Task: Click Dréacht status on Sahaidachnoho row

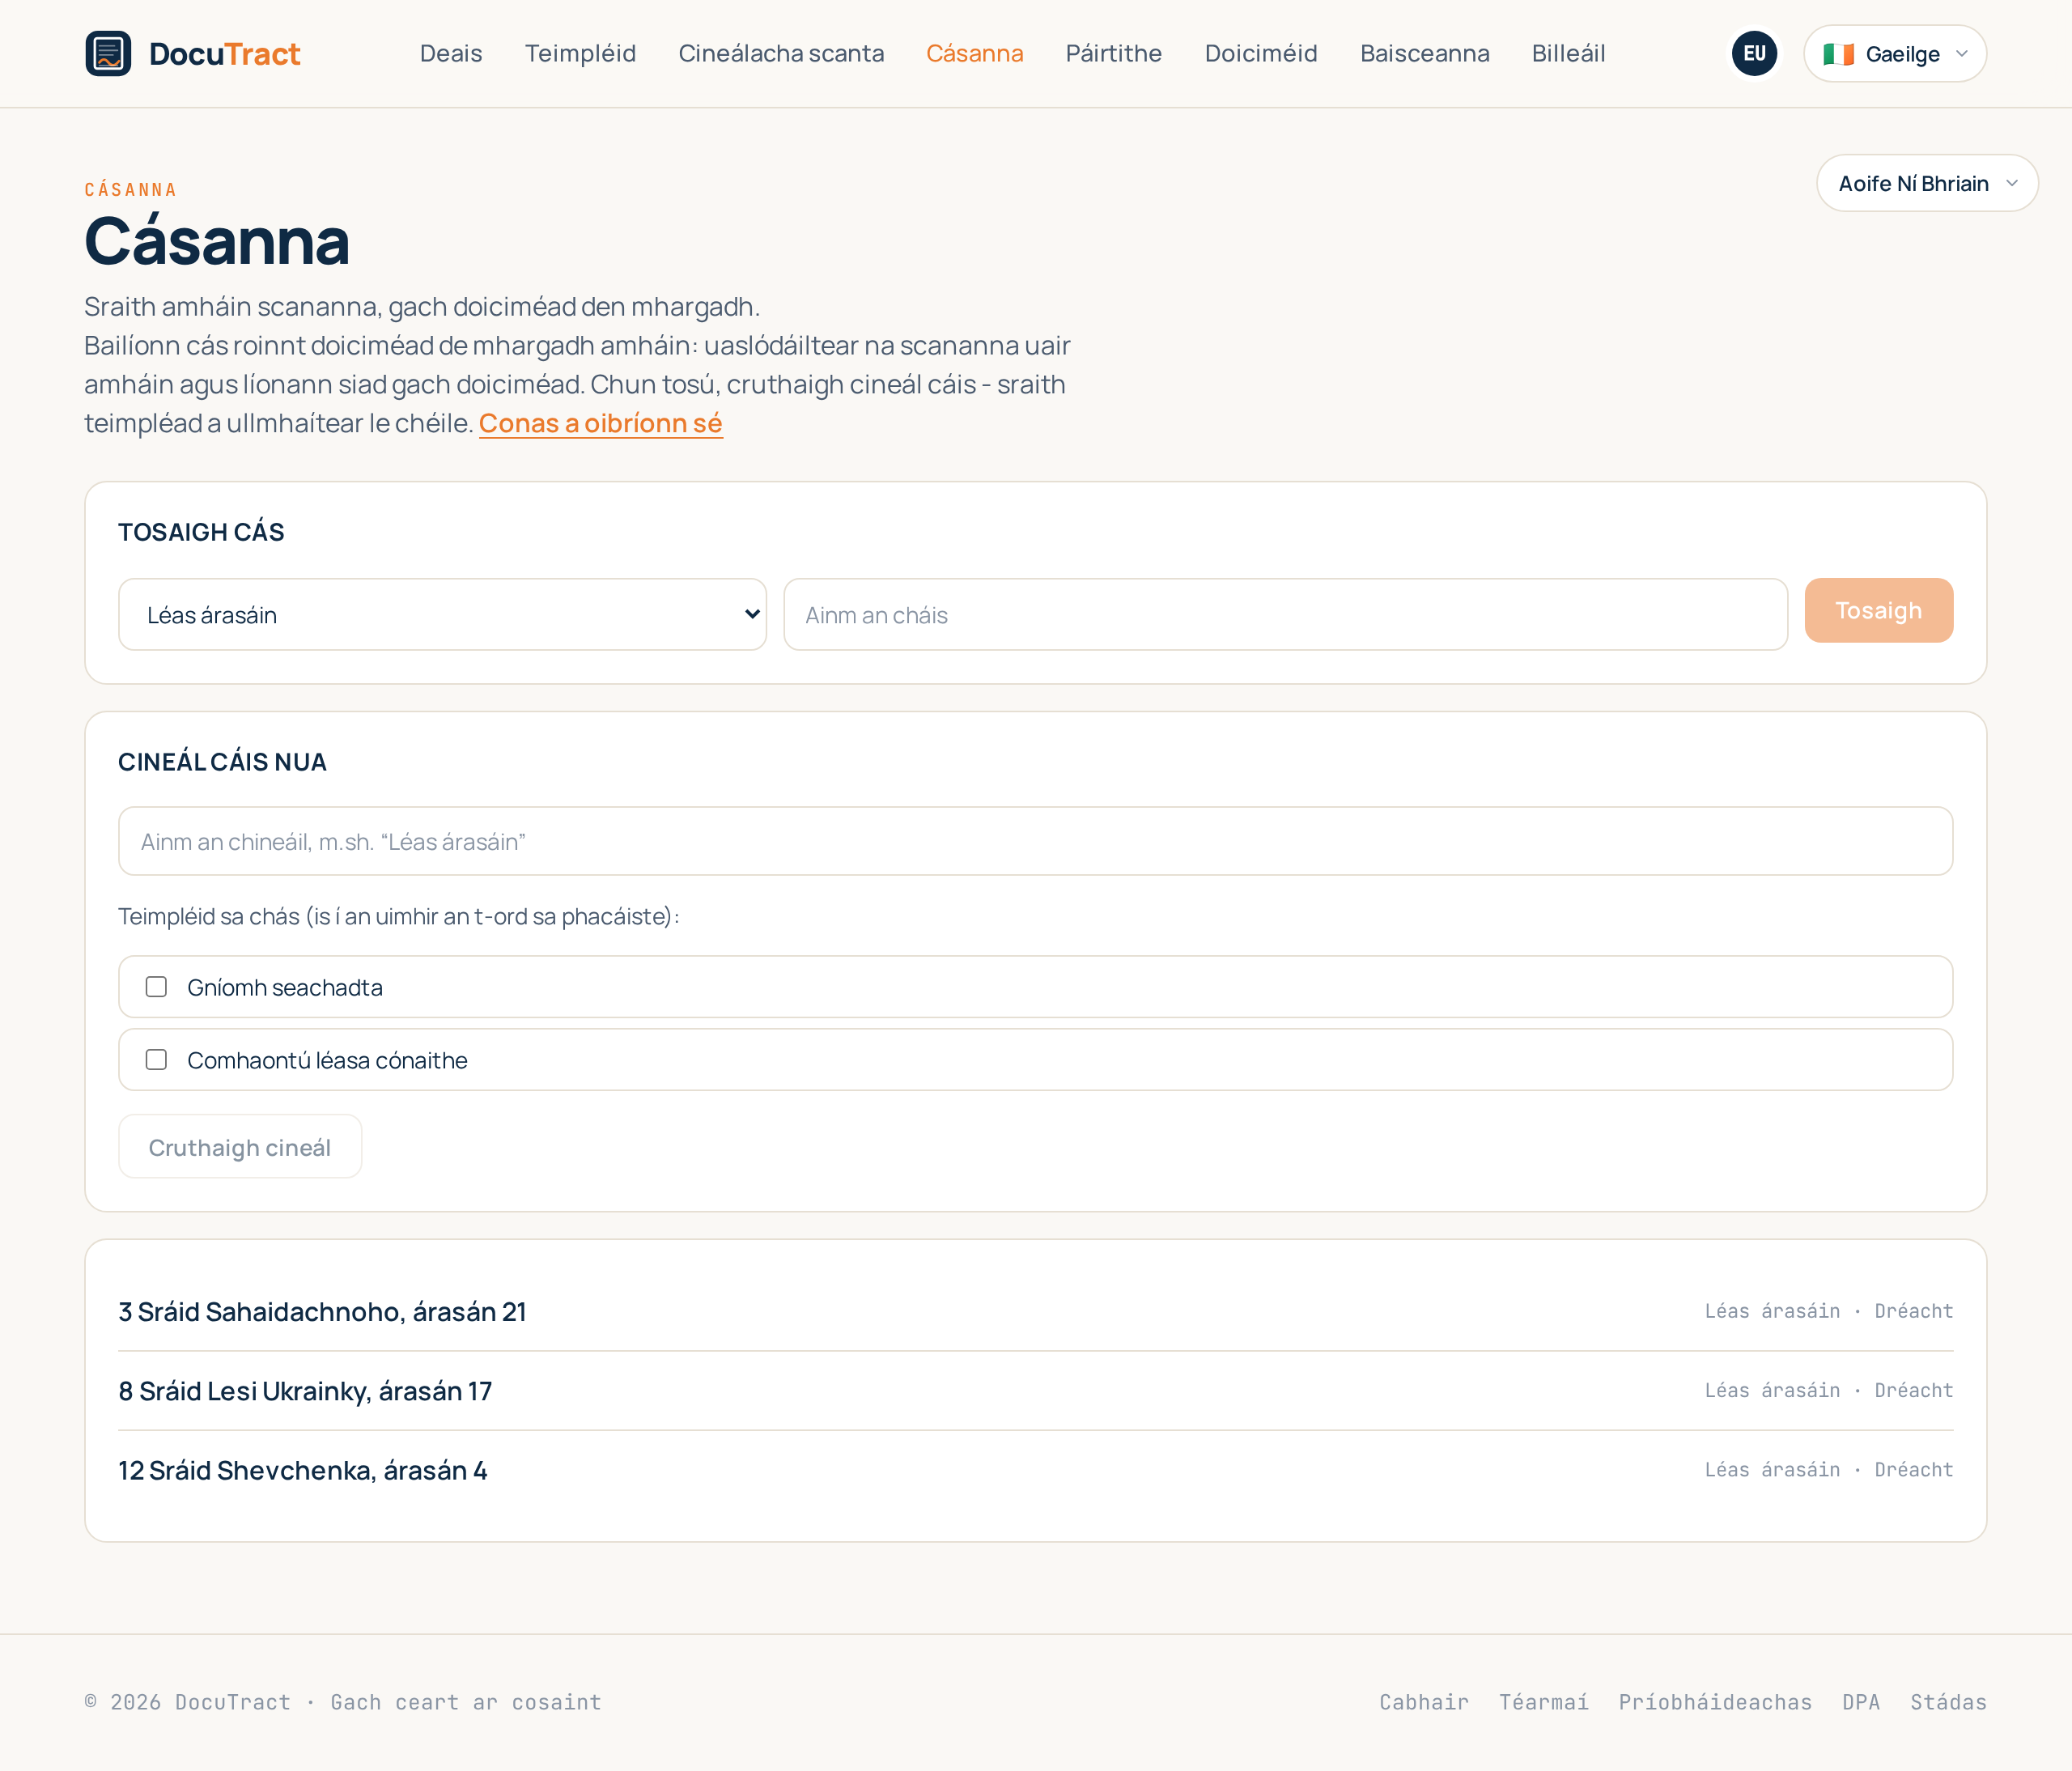Action: [1913, 1311]
